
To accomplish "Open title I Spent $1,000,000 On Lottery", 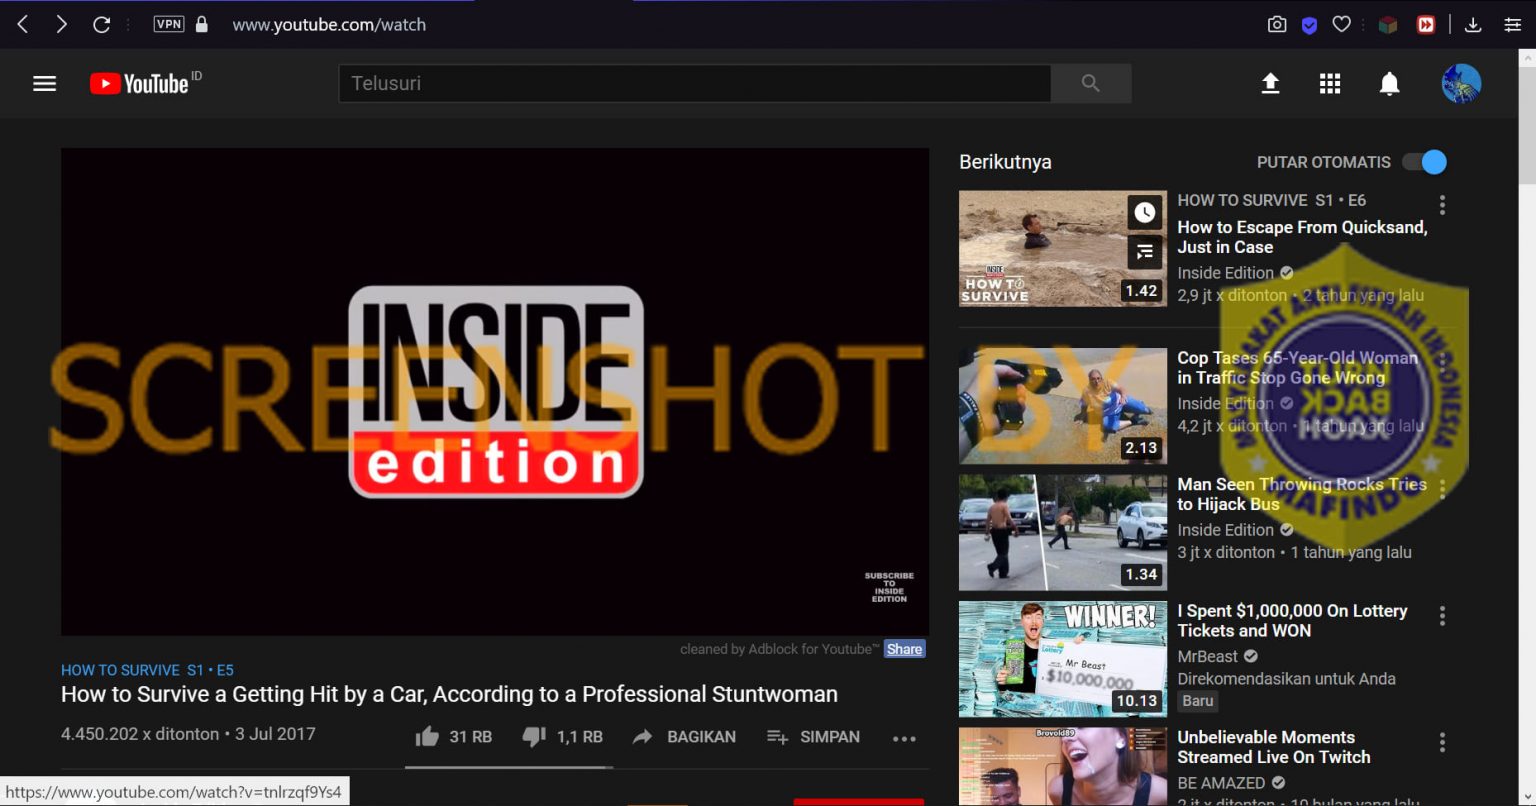I will click(1292, 620).
